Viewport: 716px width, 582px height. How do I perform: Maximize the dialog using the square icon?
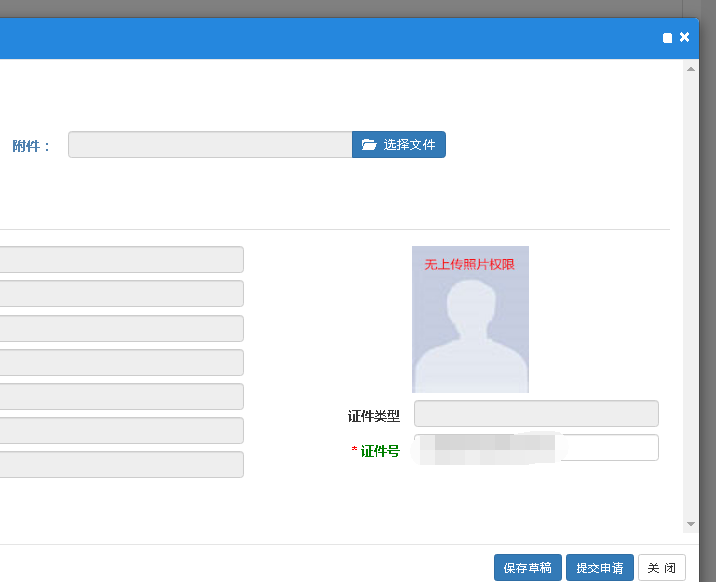click(667, 38)
